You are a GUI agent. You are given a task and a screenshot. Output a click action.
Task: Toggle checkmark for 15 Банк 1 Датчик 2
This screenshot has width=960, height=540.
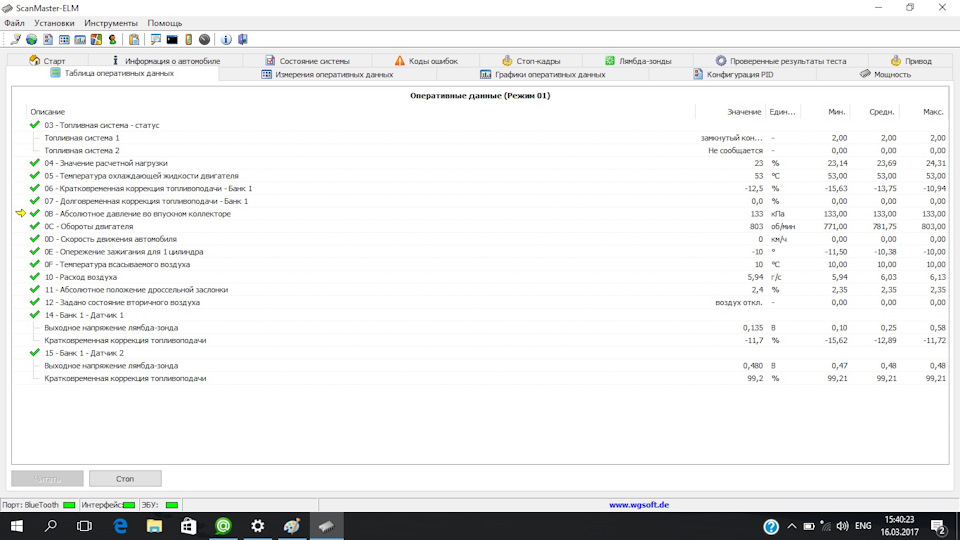[35, 353]
